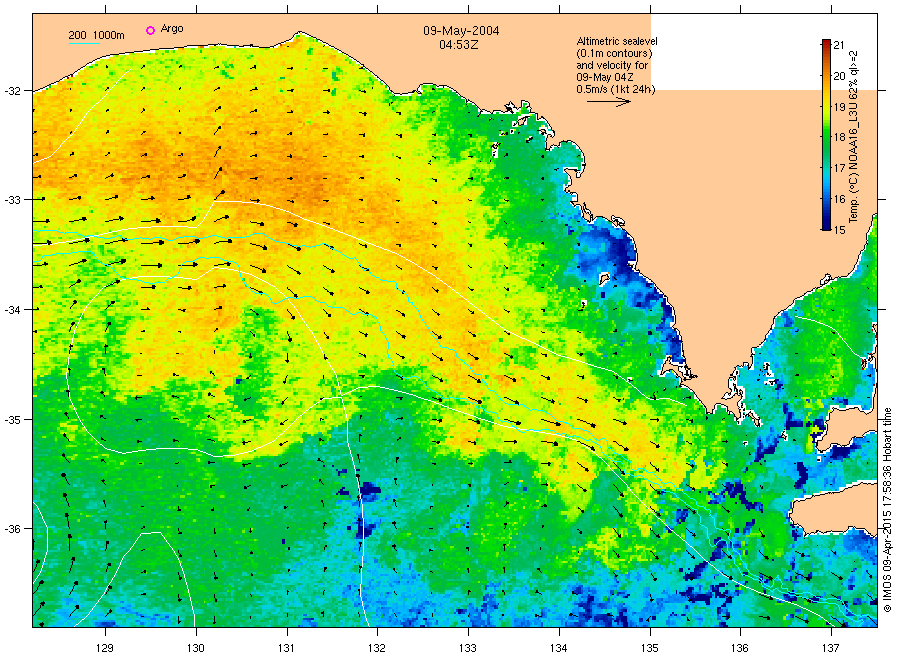Click longitude axis label 130
Image resolution: width=900 pixels, height=660 pixels.
point(196,649)
